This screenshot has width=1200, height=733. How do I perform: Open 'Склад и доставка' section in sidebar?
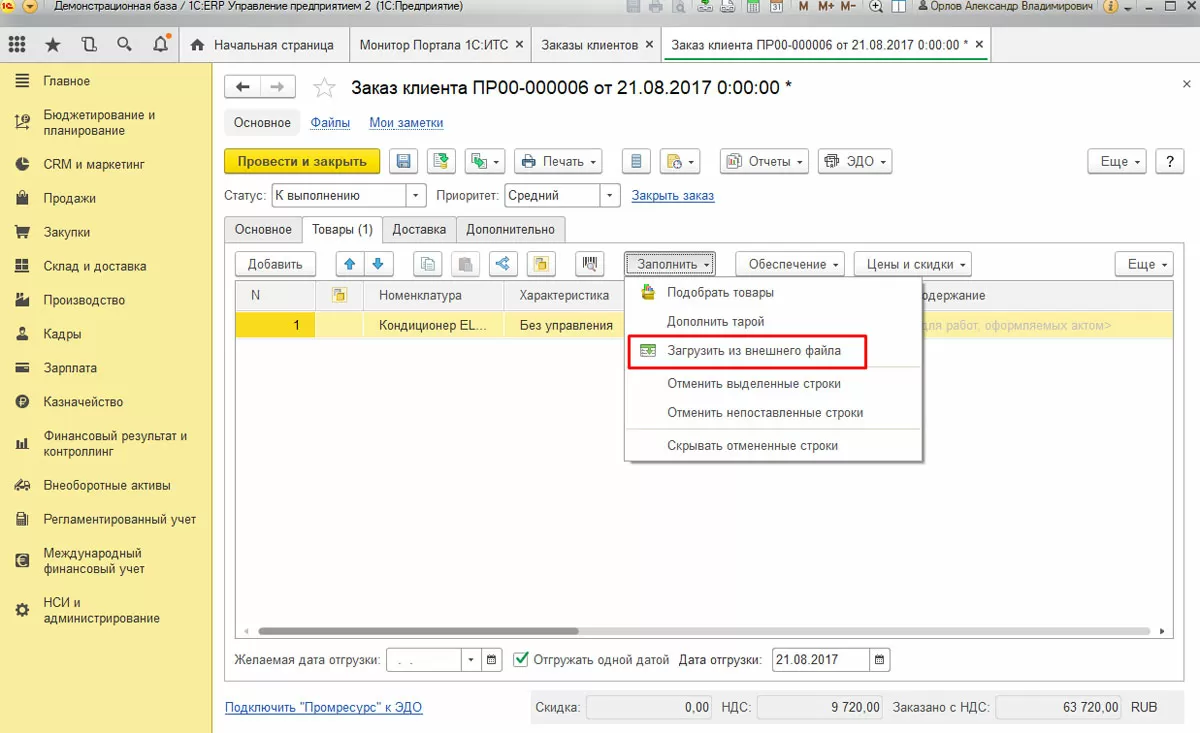[x=95, y=266]
